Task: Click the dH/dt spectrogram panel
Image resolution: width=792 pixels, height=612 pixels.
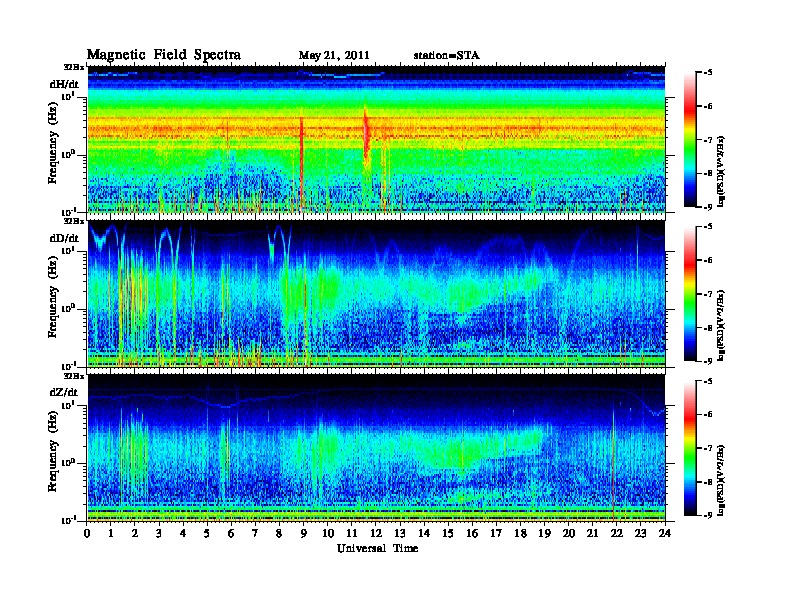Action: pyautogui.click(x=376, y=139)
